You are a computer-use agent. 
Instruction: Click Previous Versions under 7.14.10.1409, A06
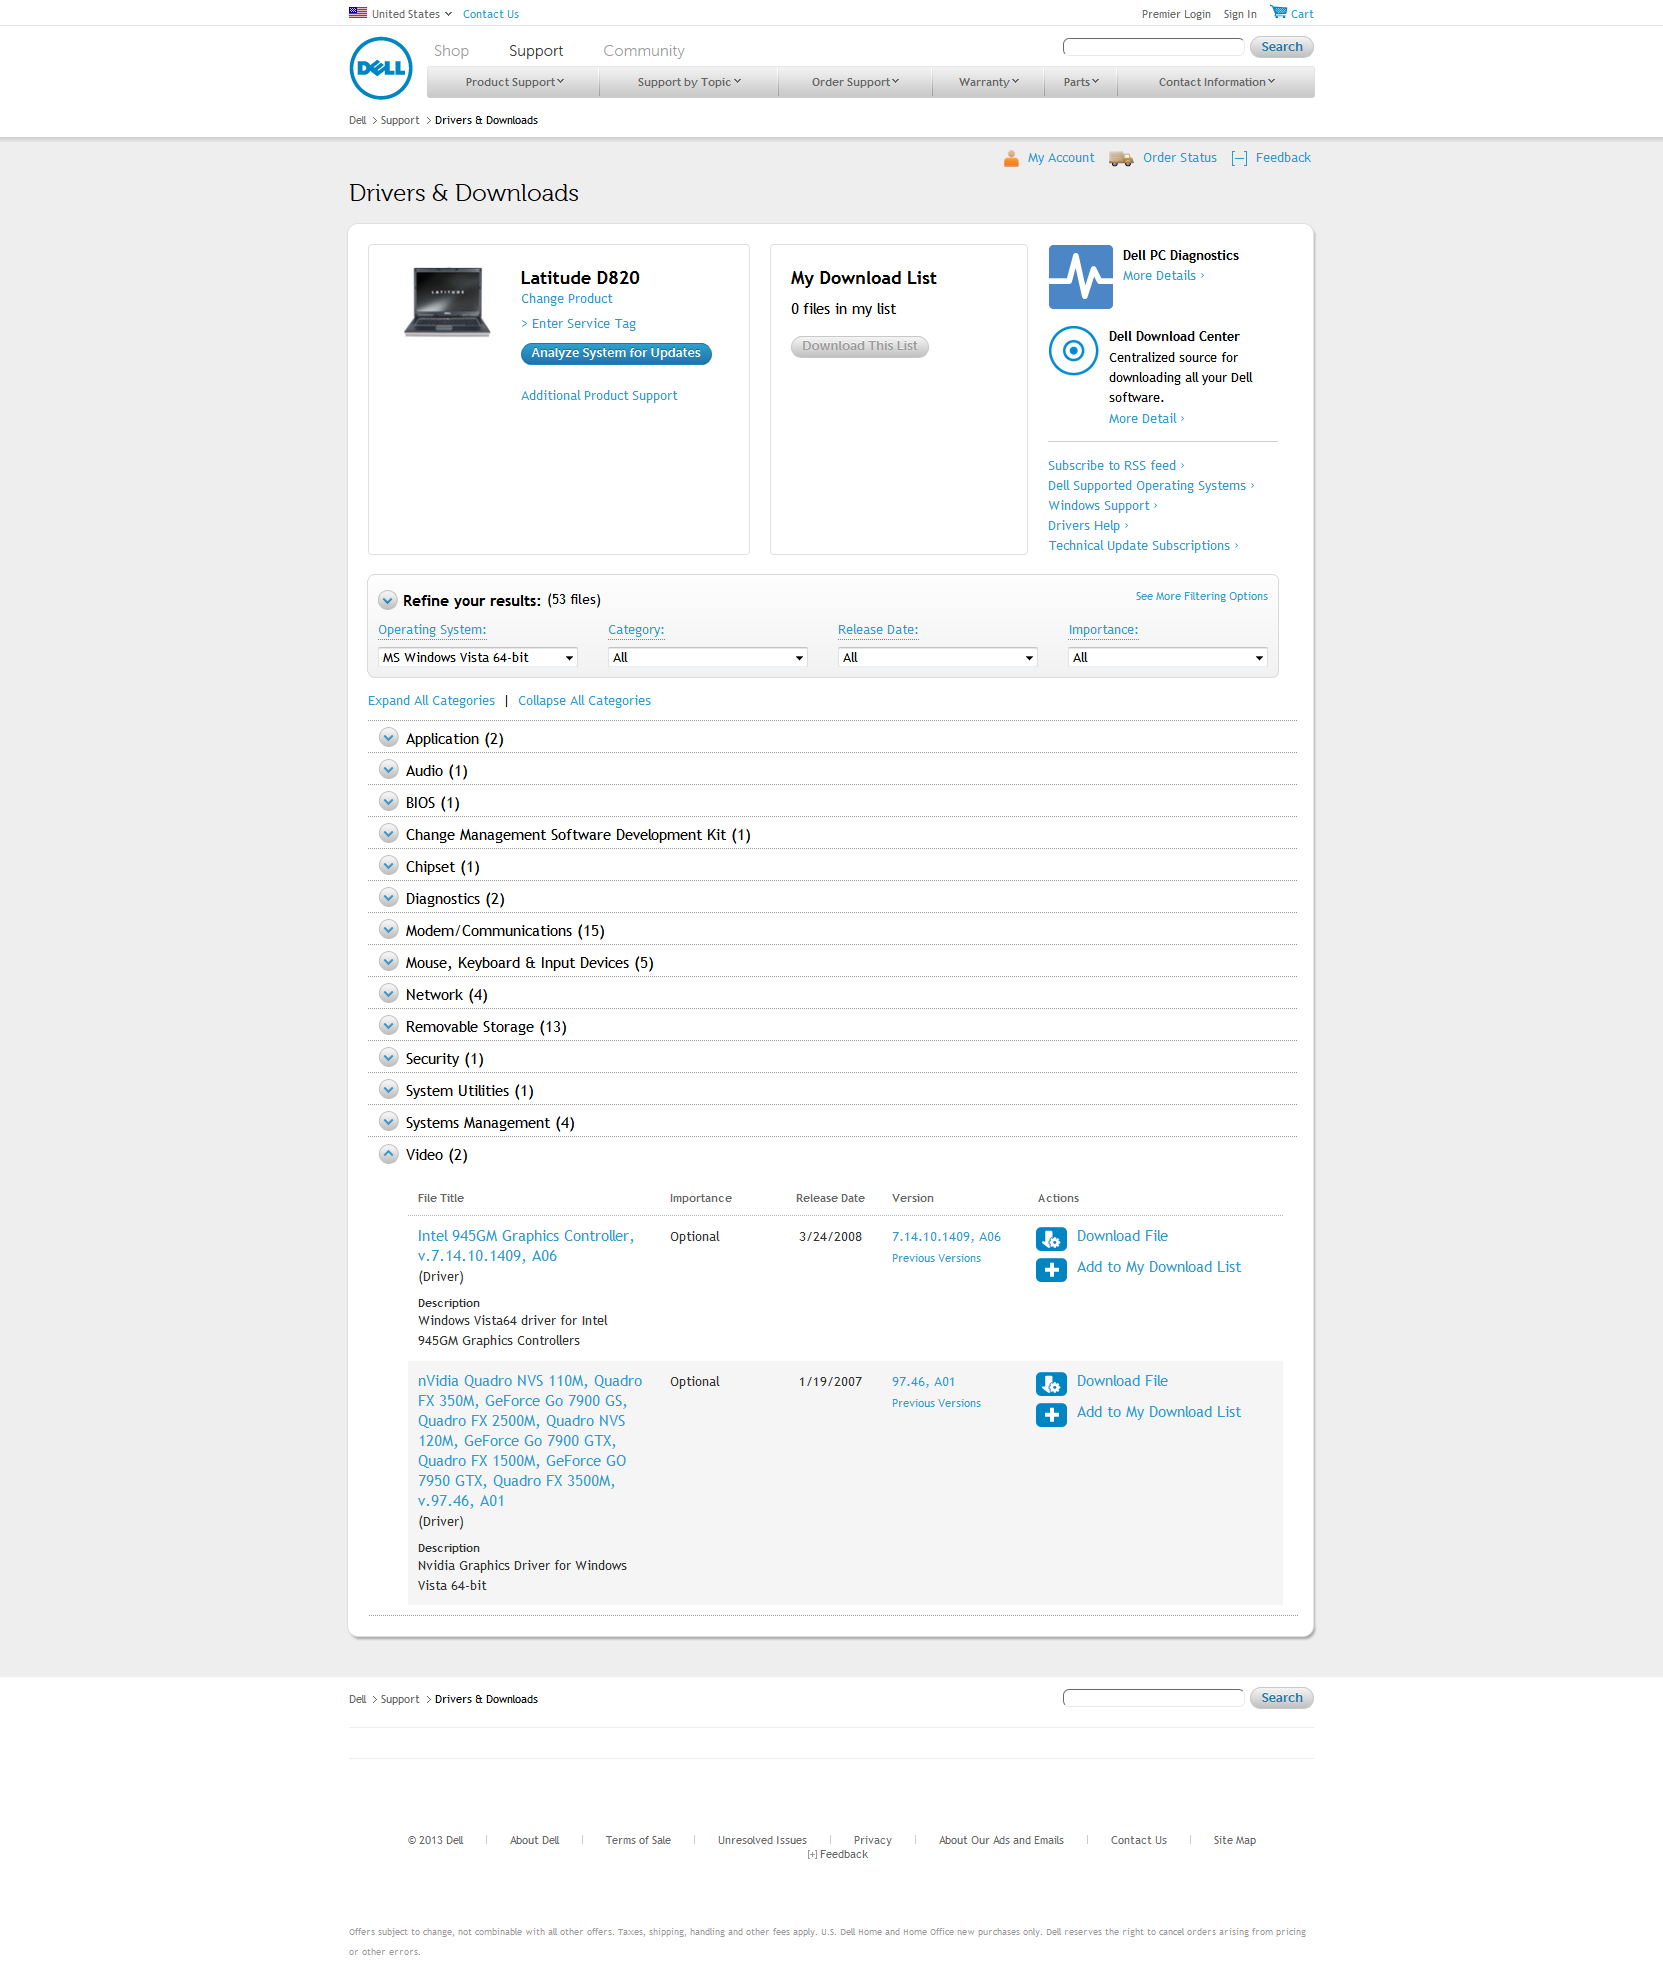[x=936, y=1259]
